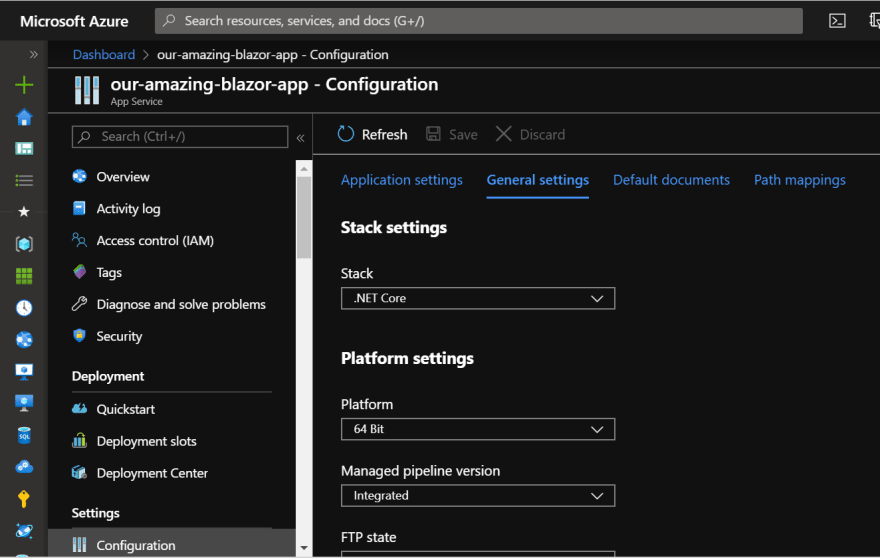
Task: Click the Dashboard breadcrumb link
Action: tap(104, 54)
